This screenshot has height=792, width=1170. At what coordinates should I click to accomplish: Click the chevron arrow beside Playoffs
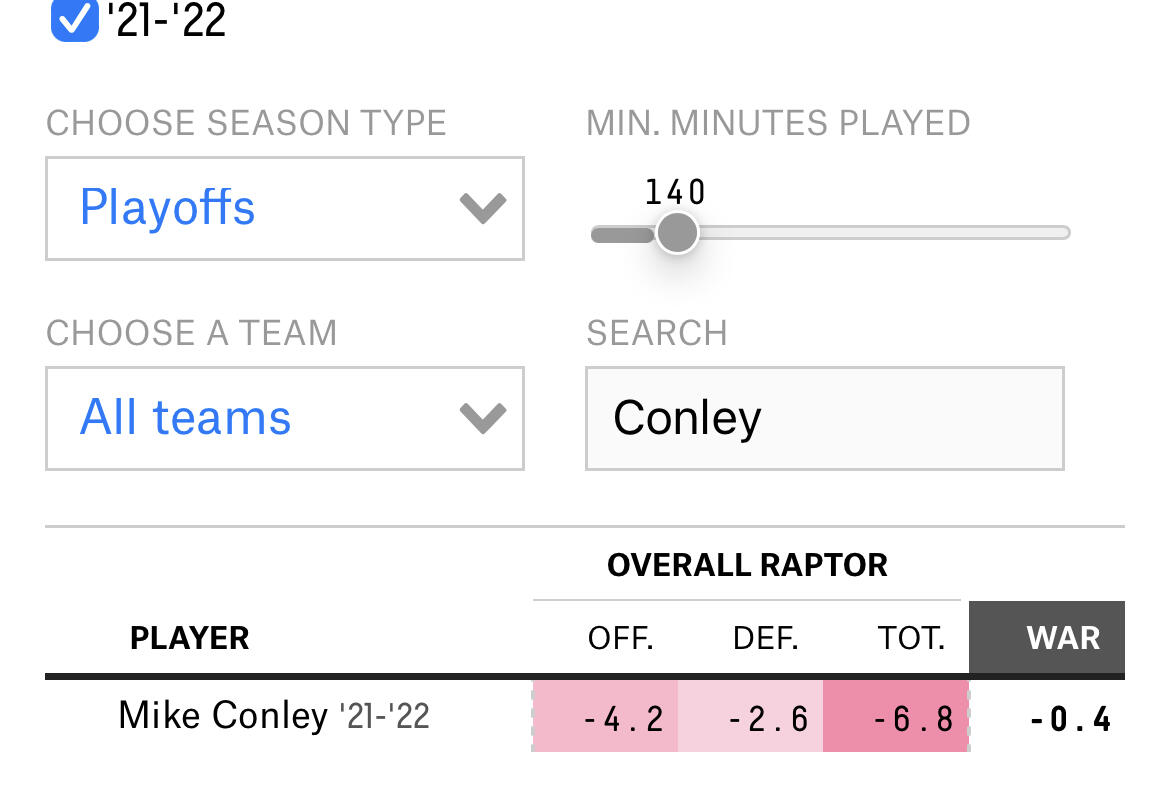[483, 208]
